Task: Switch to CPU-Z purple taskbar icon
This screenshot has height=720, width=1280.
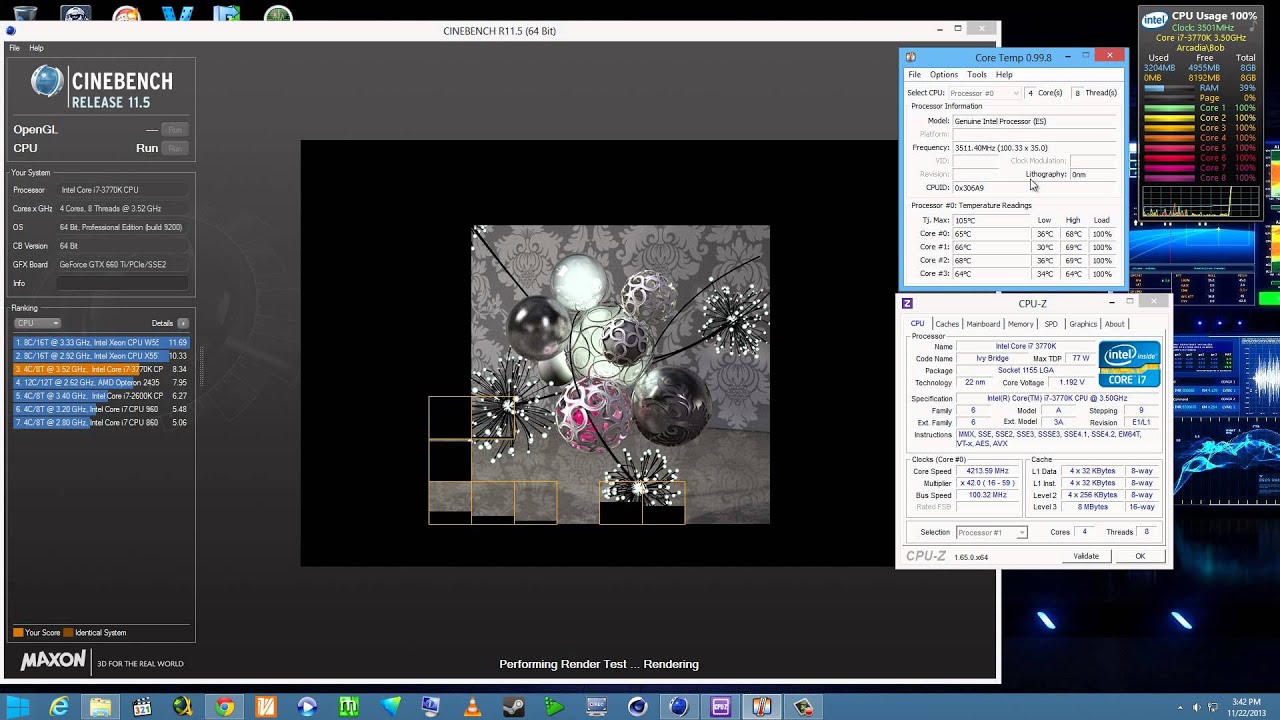Action: (x=720, y=707)
